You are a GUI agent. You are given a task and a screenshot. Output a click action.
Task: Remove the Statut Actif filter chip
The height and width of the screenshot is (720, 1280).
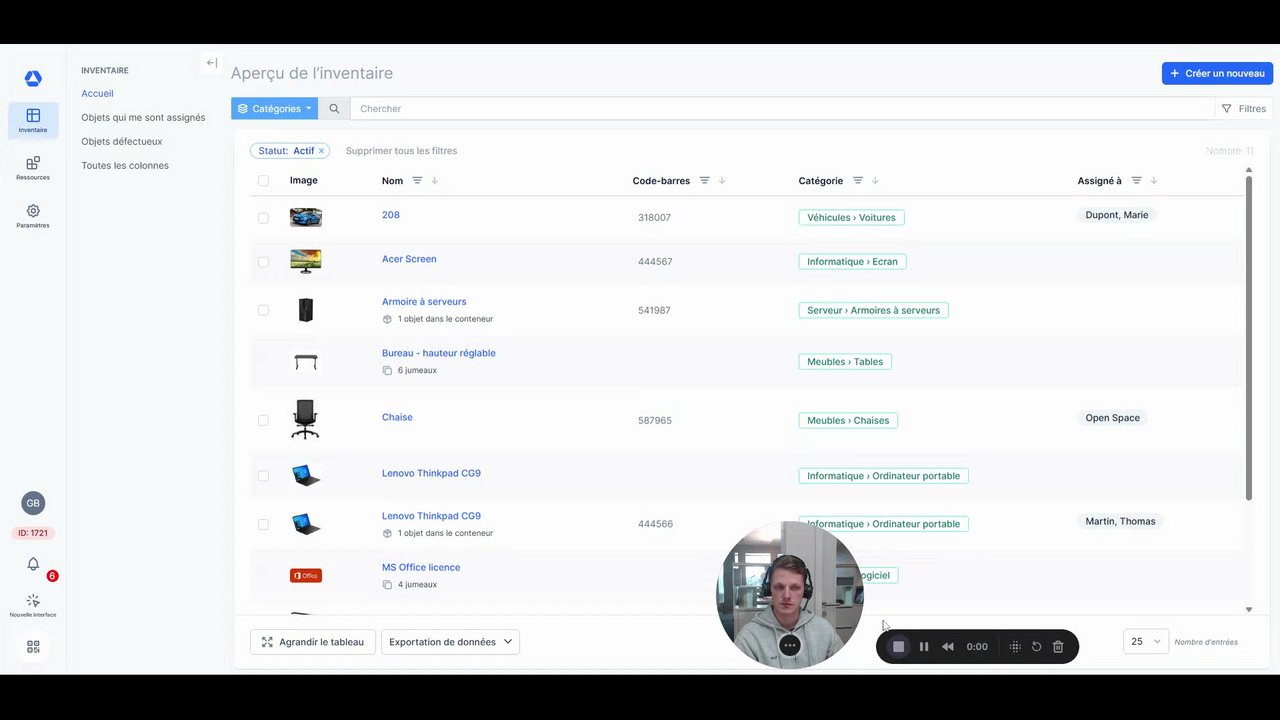point(321,151)
